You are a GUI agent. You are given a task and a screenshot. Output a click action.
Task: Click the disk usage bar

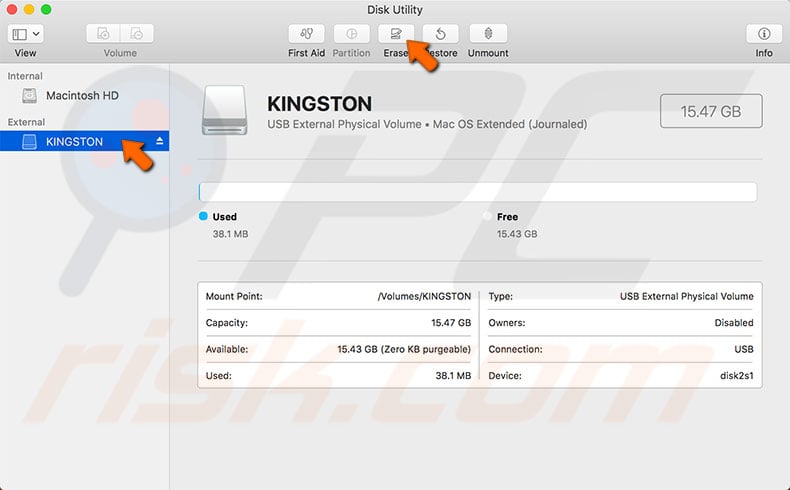coord(478,192)
